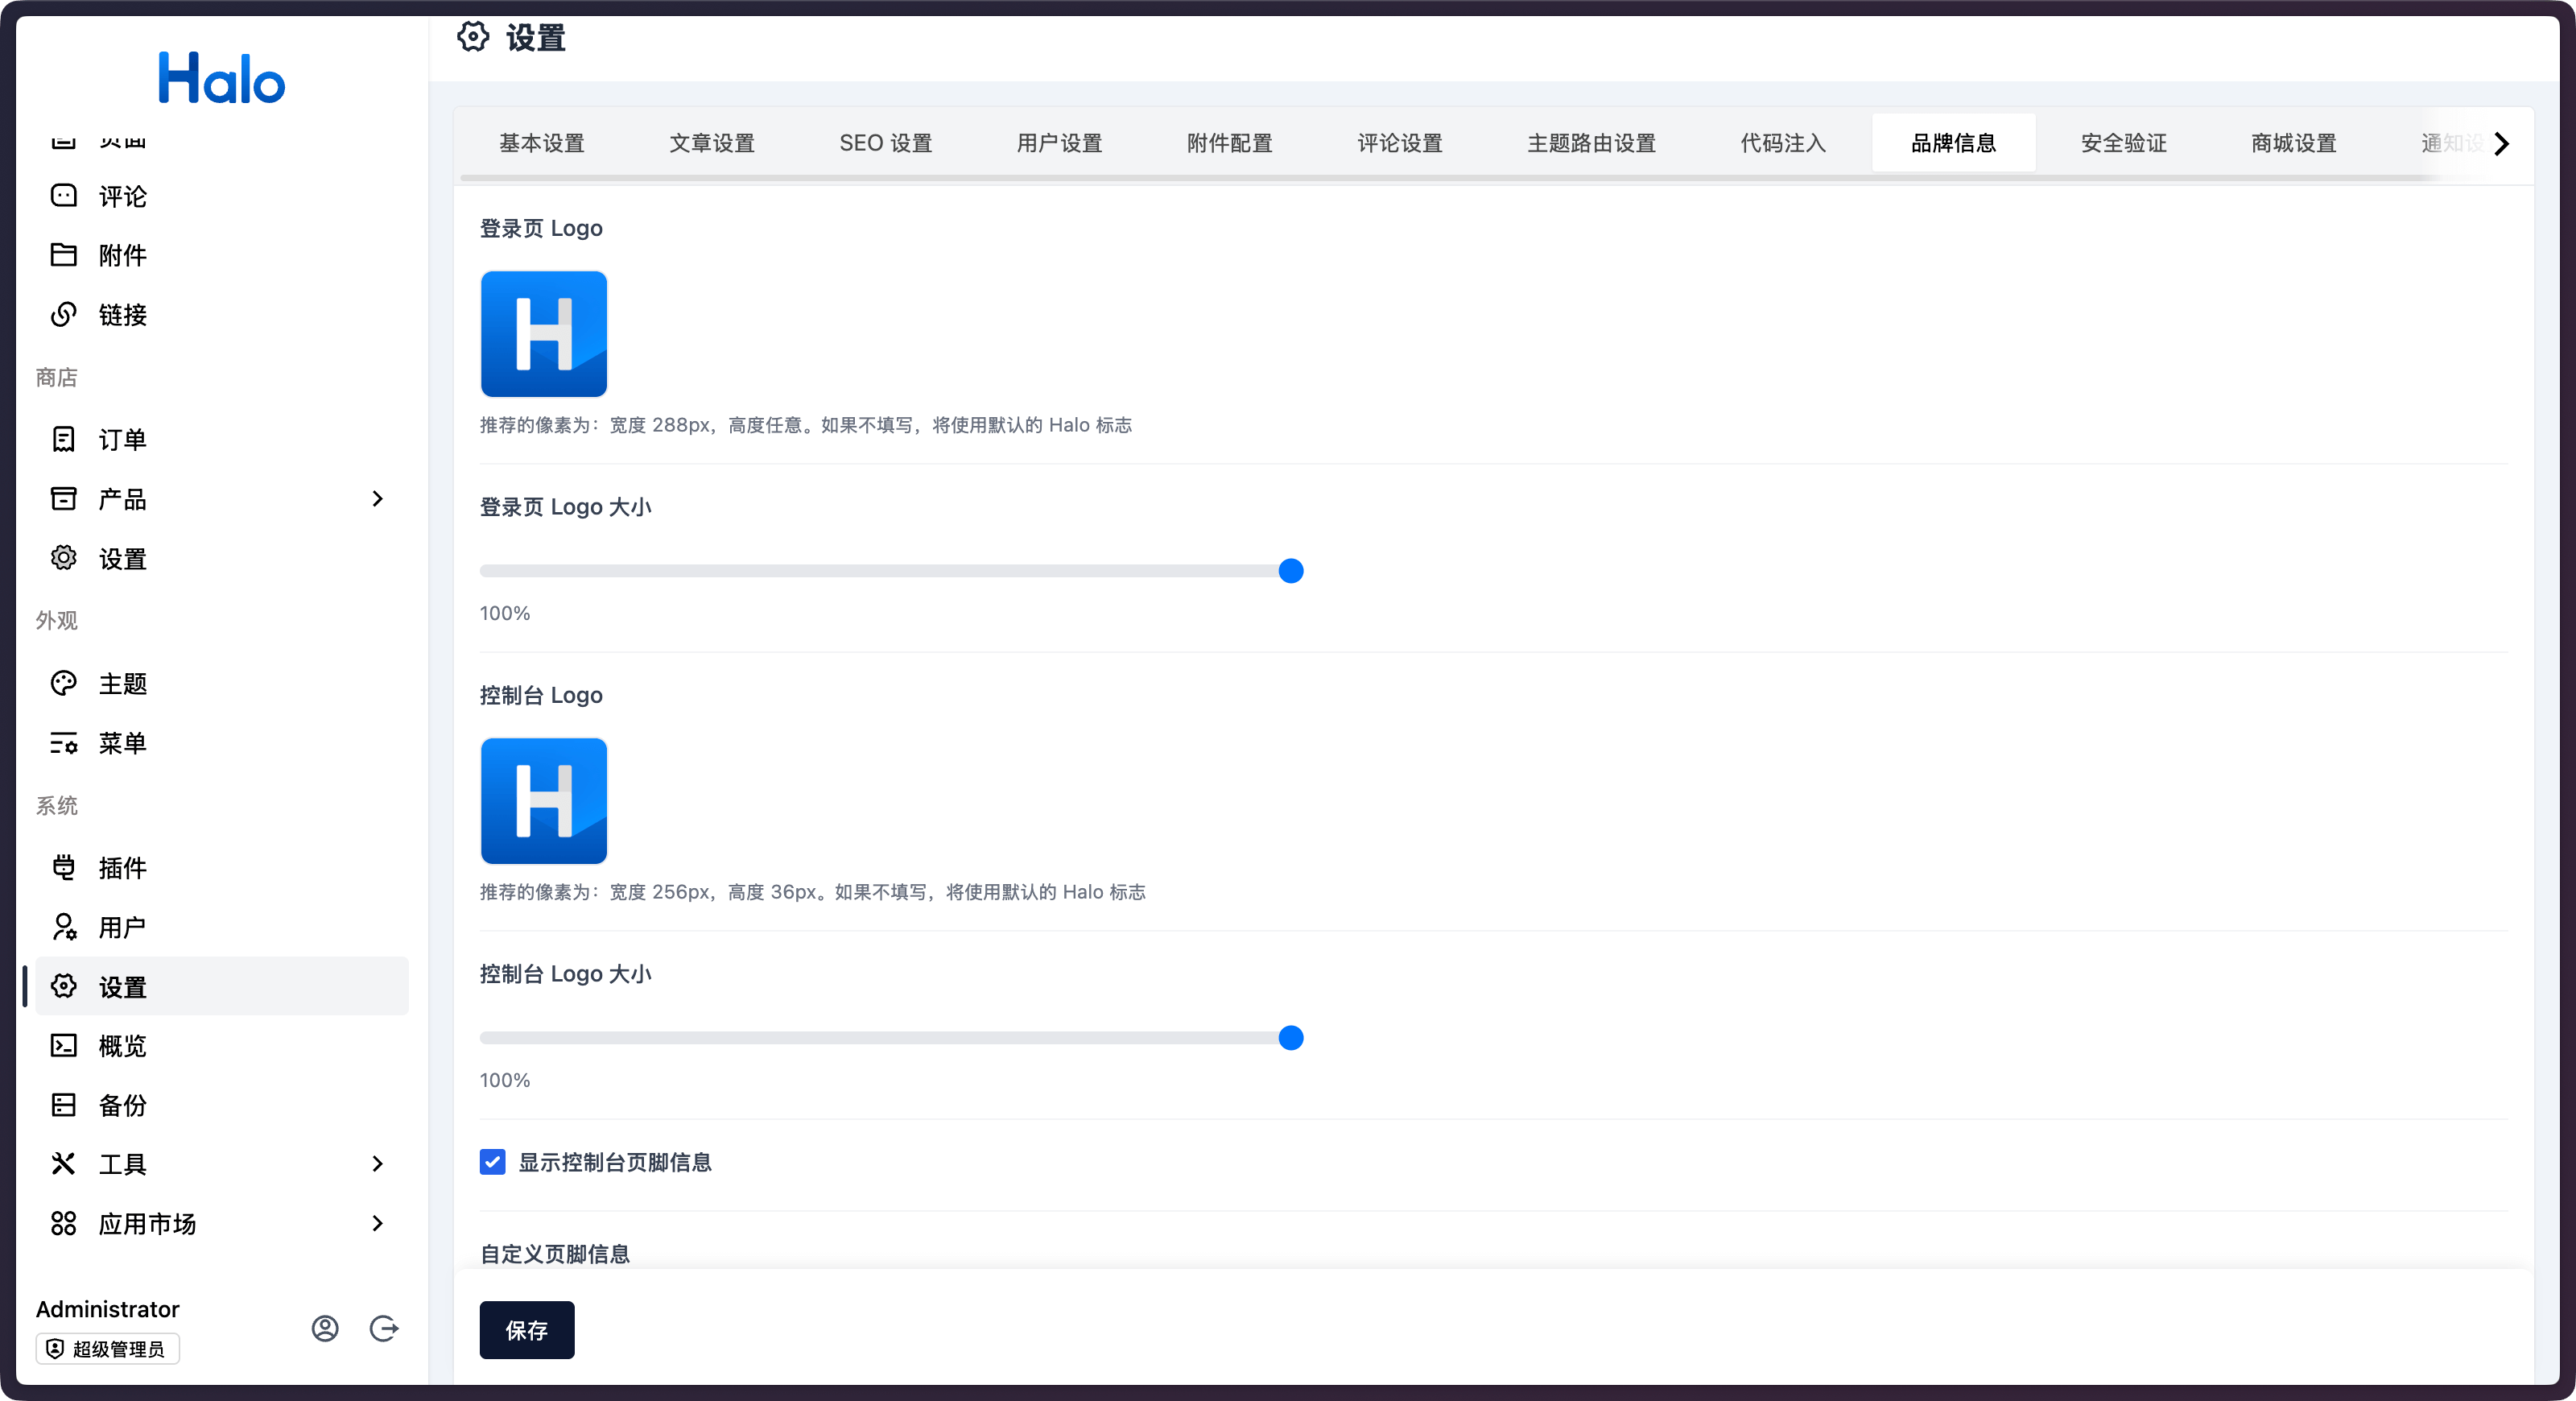Click the Links chain icon
This screenshot has width=2576, height=1401.
point(64,315)
